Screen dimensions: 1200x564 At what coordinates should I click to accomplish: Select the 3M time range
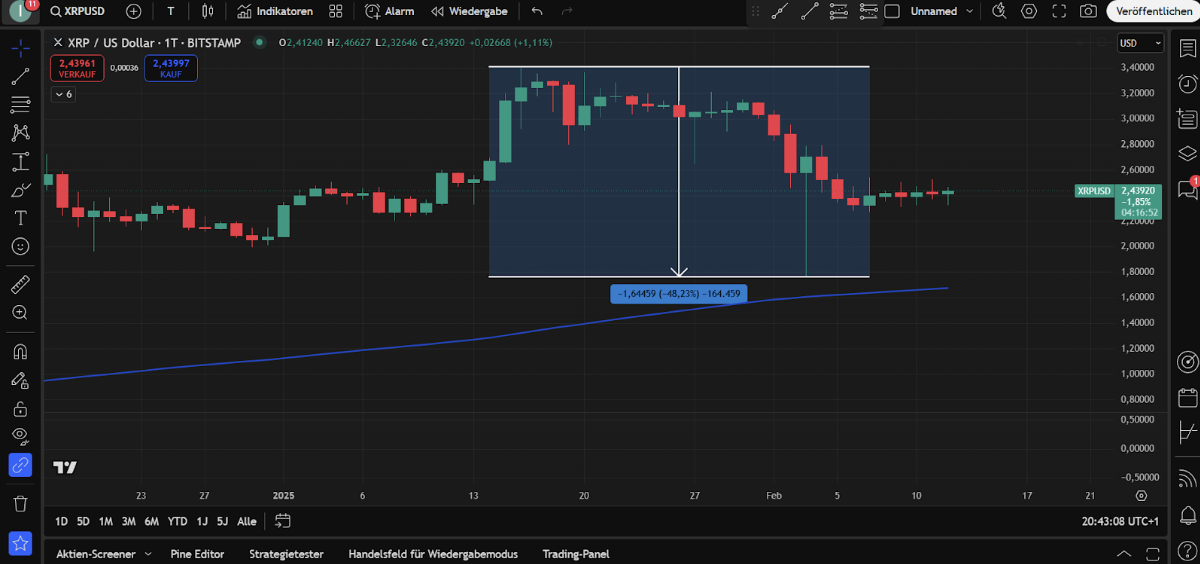click(x=128, y=521)
